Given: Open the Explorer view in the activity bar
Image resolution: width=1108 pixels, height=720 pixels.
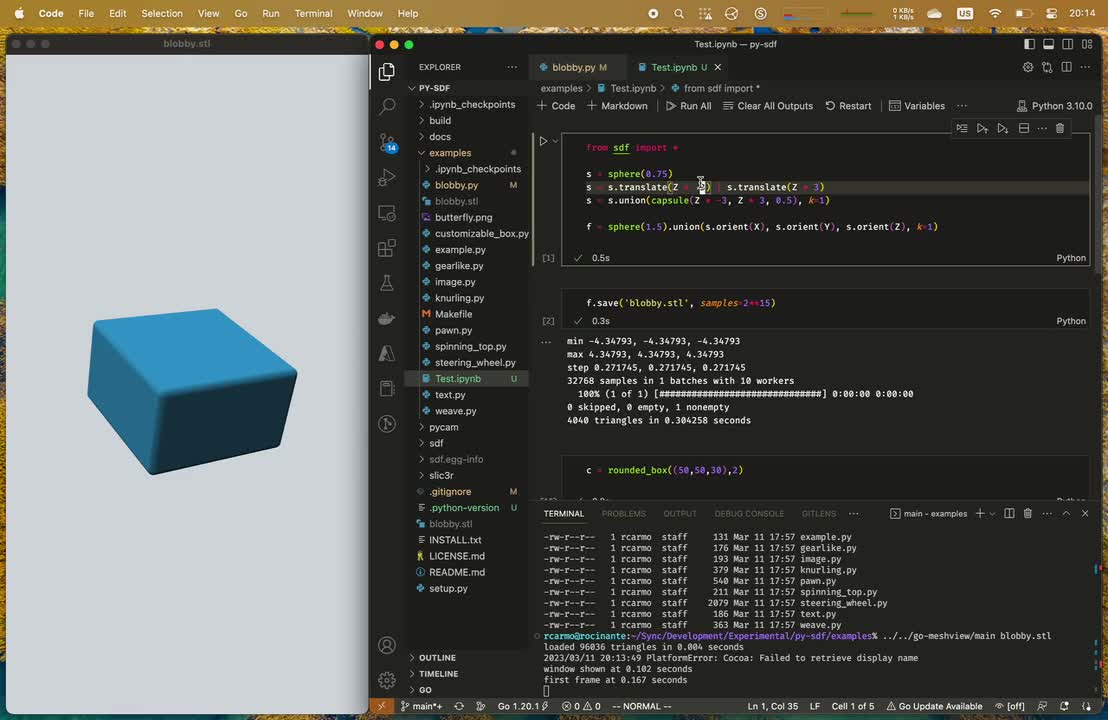Looking at the screenshot, I should coord(387,71).
